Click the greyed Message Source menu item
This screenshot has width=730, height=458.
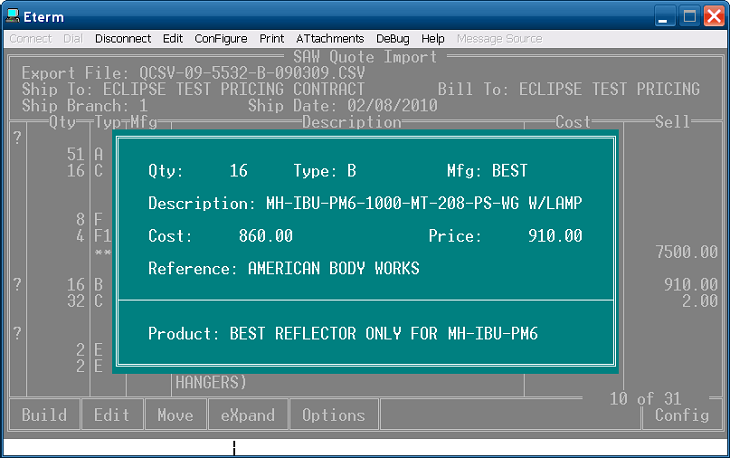(500, 39)
